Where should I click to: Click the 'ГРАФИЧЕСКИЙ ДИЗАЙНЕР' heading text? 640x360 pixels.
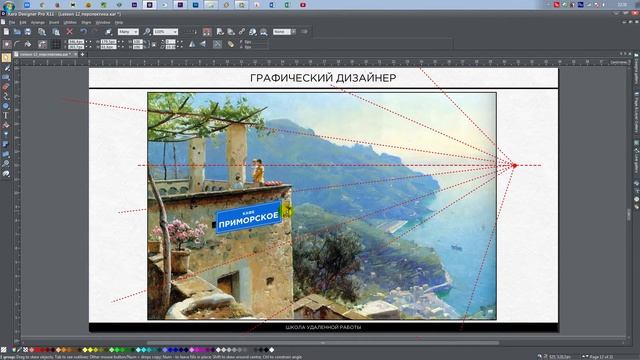(x=323, y=78)
